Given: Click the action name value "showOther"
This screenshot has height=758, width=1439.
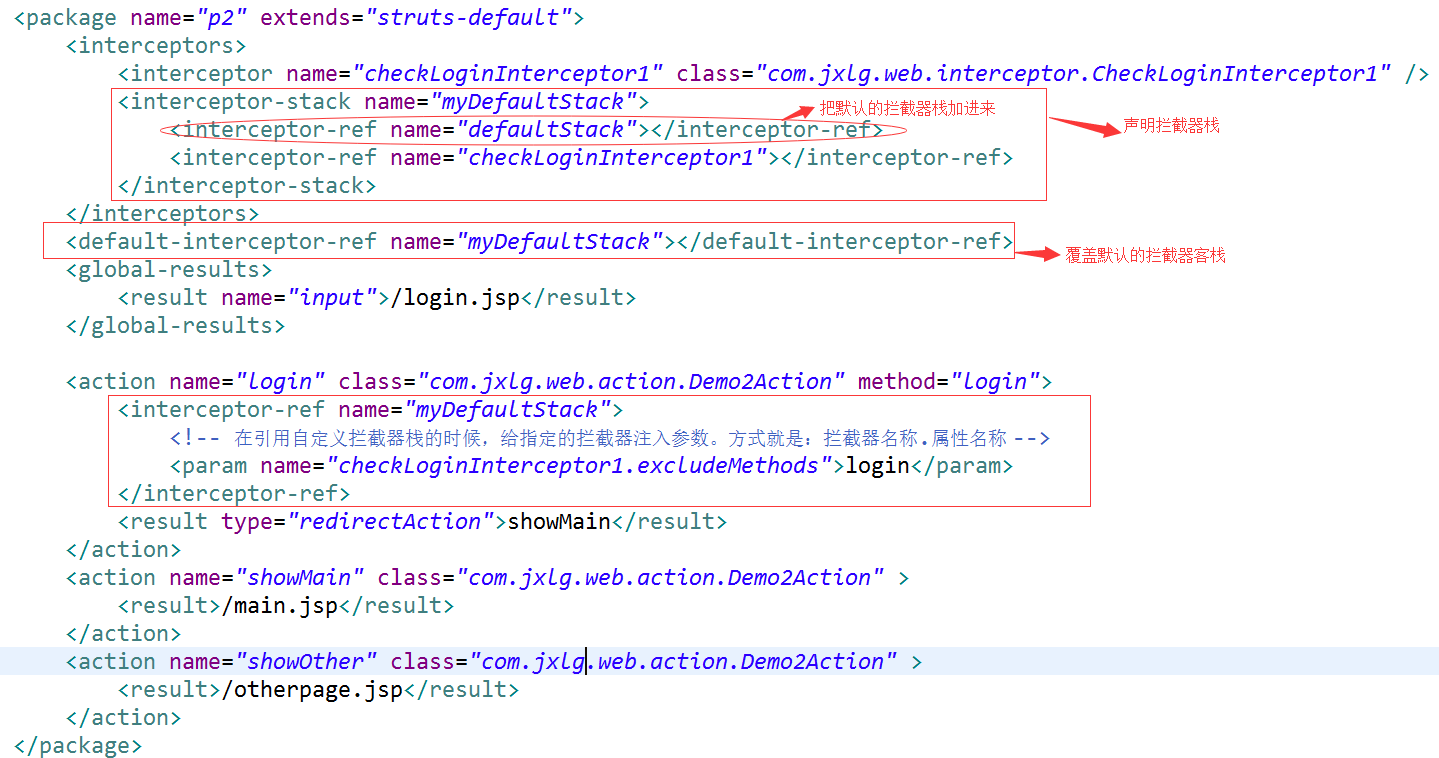Looking at the screenshot, I should point(306,662).
